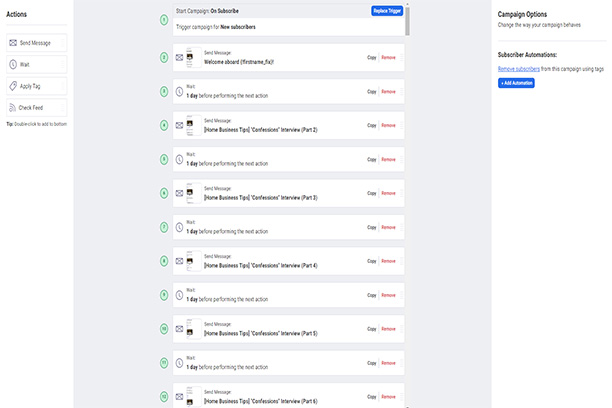Click the Add Automation button
Screen dimensions: 612x408
[x=516, y=83]
